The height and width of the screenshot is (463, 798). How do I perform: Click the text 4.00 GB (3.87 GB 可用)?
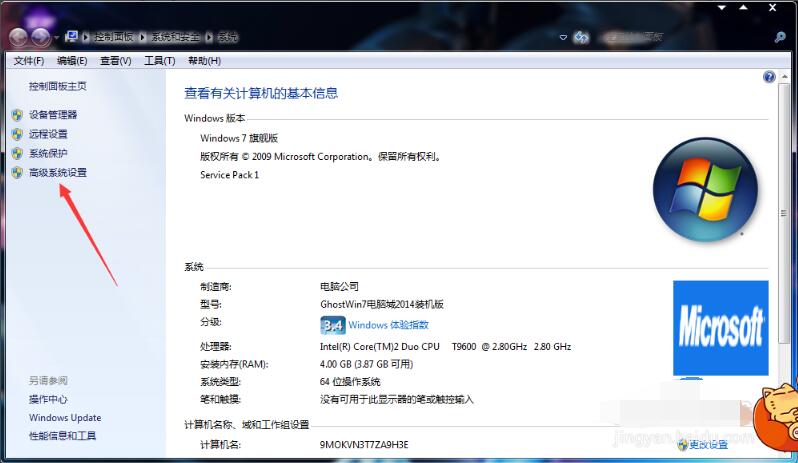pos(366,364)
